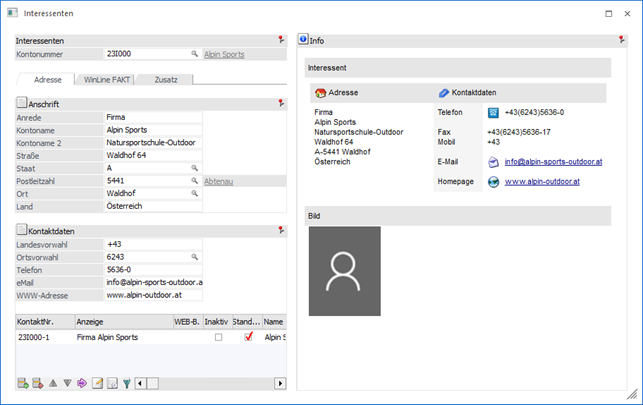This screenshot has height=405, width=643.
Task: Switch to the WinLine FAKT tab
Action: 106,79
